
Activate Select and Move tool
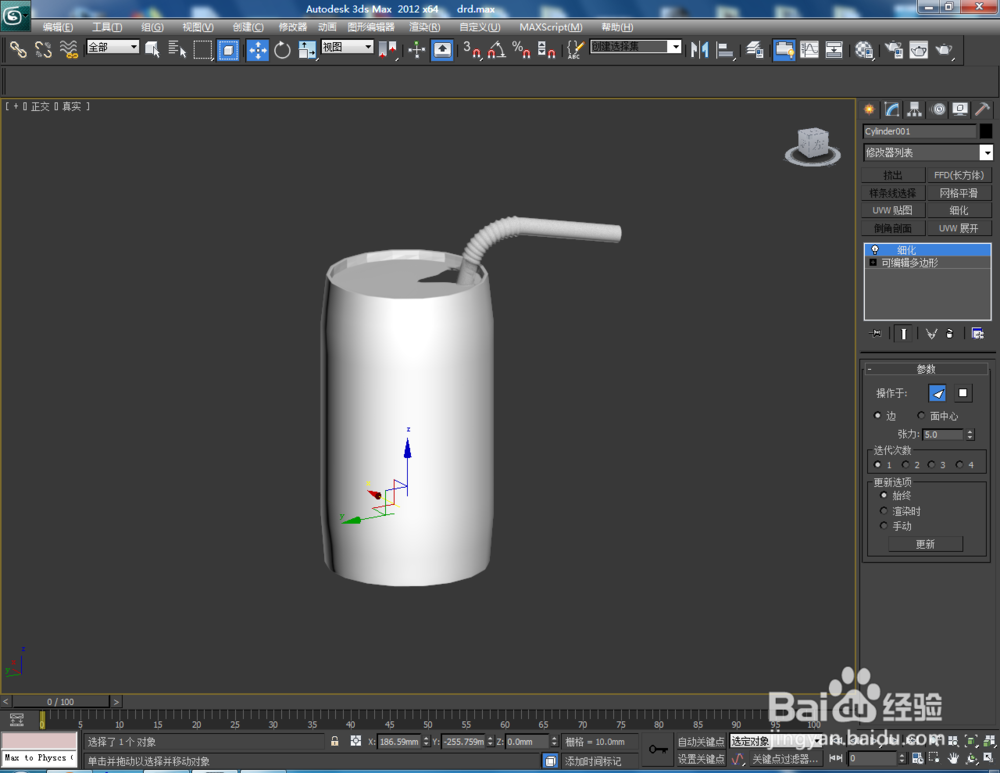(257, 50)
